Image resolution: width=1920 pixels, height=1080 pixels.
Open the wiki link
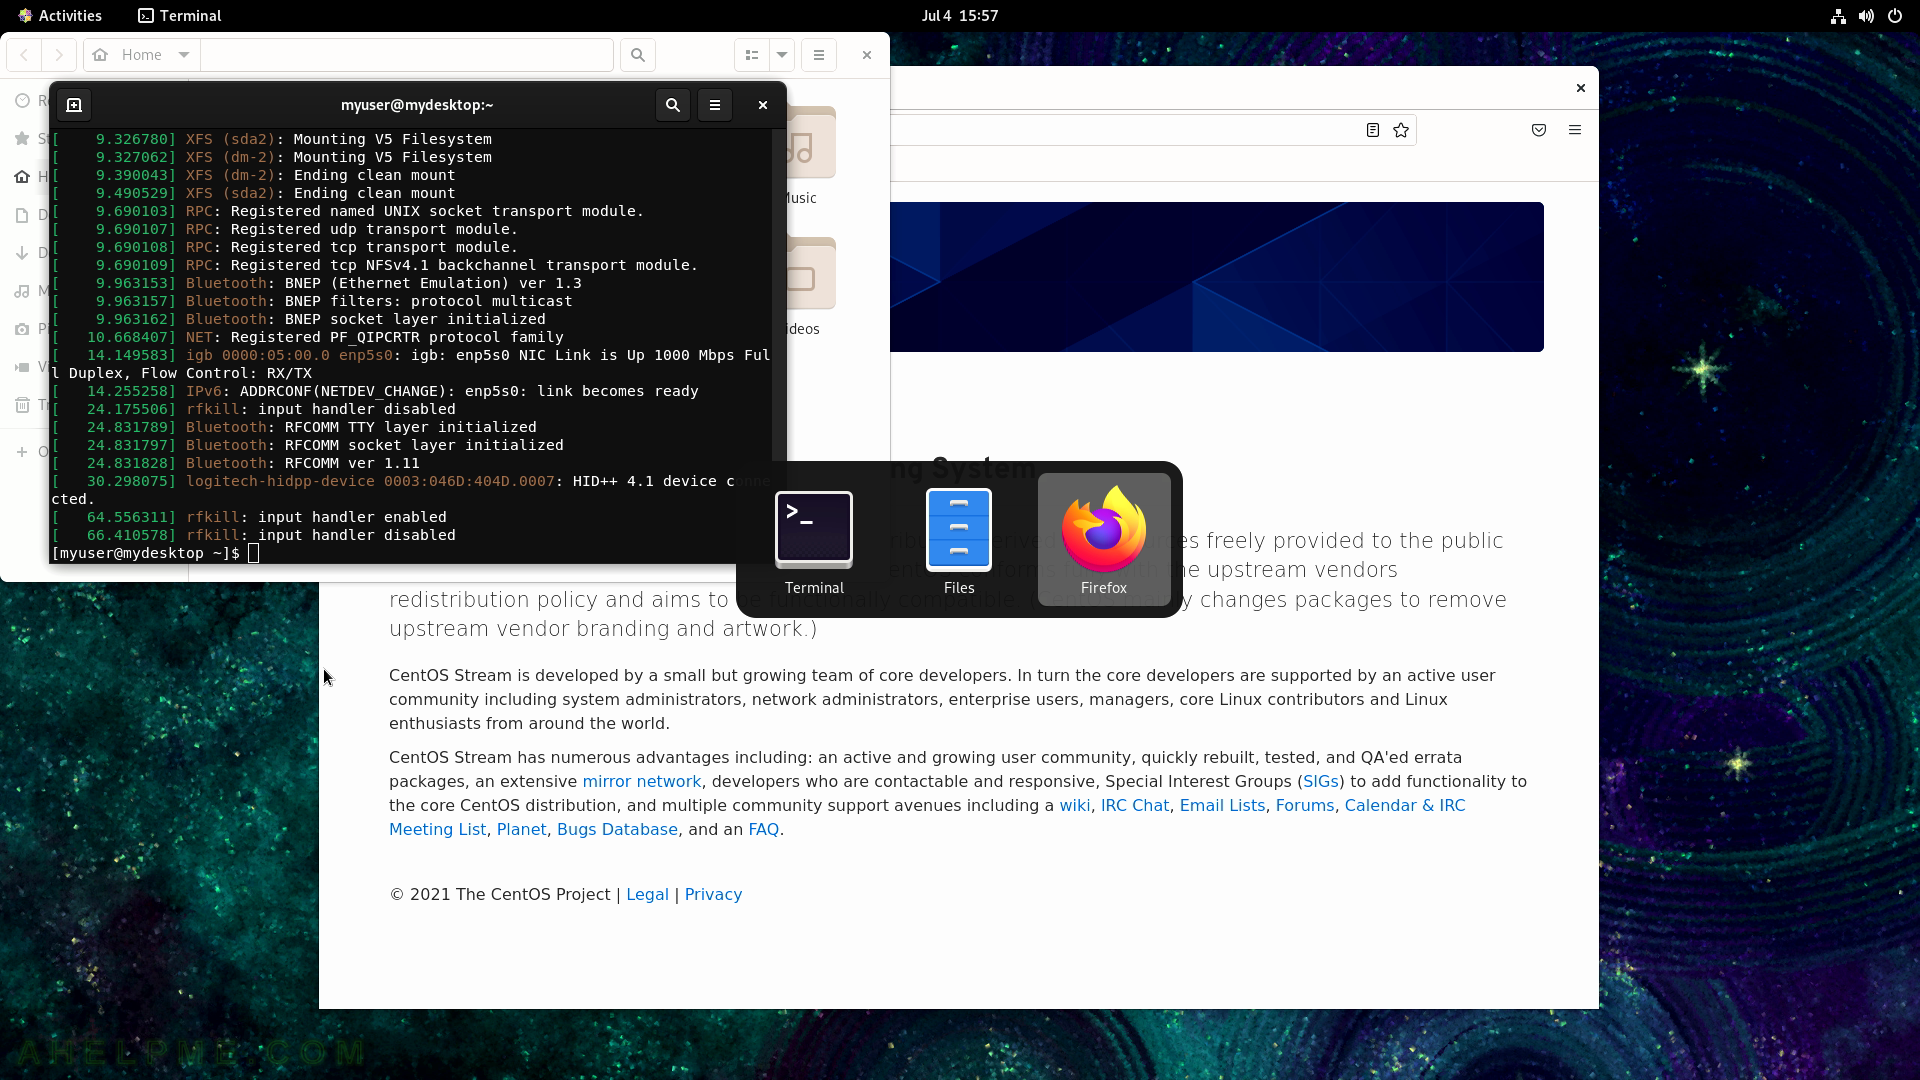coord(1075,806)
